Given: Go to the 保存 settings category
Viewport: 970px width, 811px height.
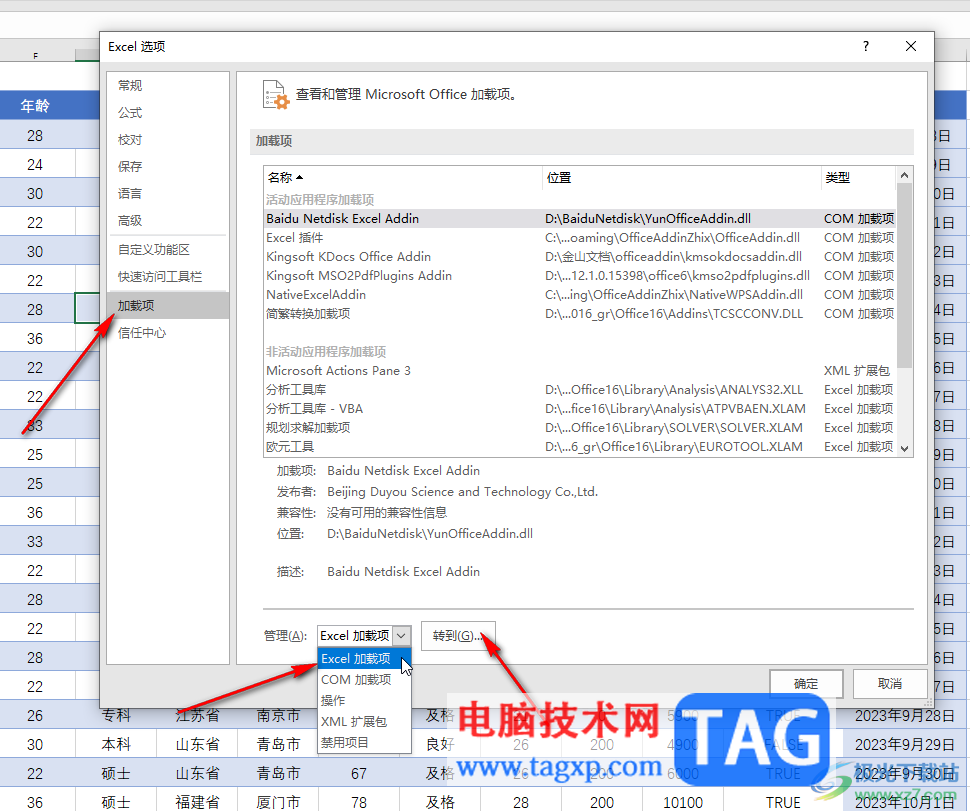Looking at the screenshot, I should point(168,166).
